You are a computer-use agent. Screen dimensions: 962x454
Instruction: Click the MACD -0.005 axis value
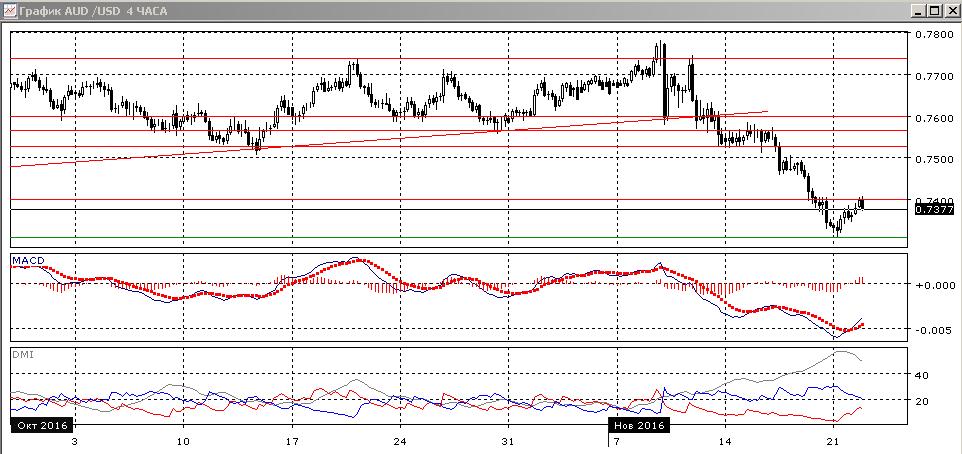933,329
